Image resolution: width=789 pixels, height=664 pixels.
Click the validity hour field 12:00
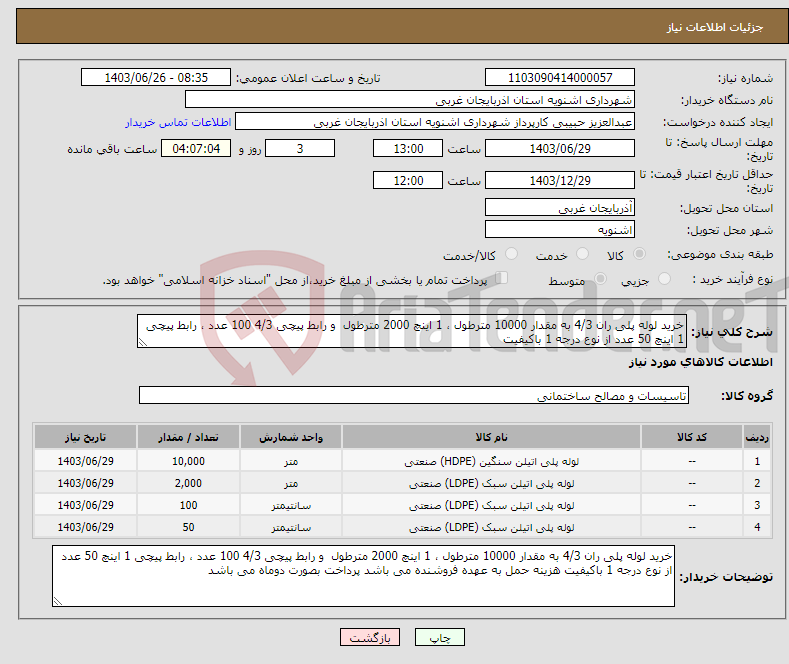(x=408, y=180)
